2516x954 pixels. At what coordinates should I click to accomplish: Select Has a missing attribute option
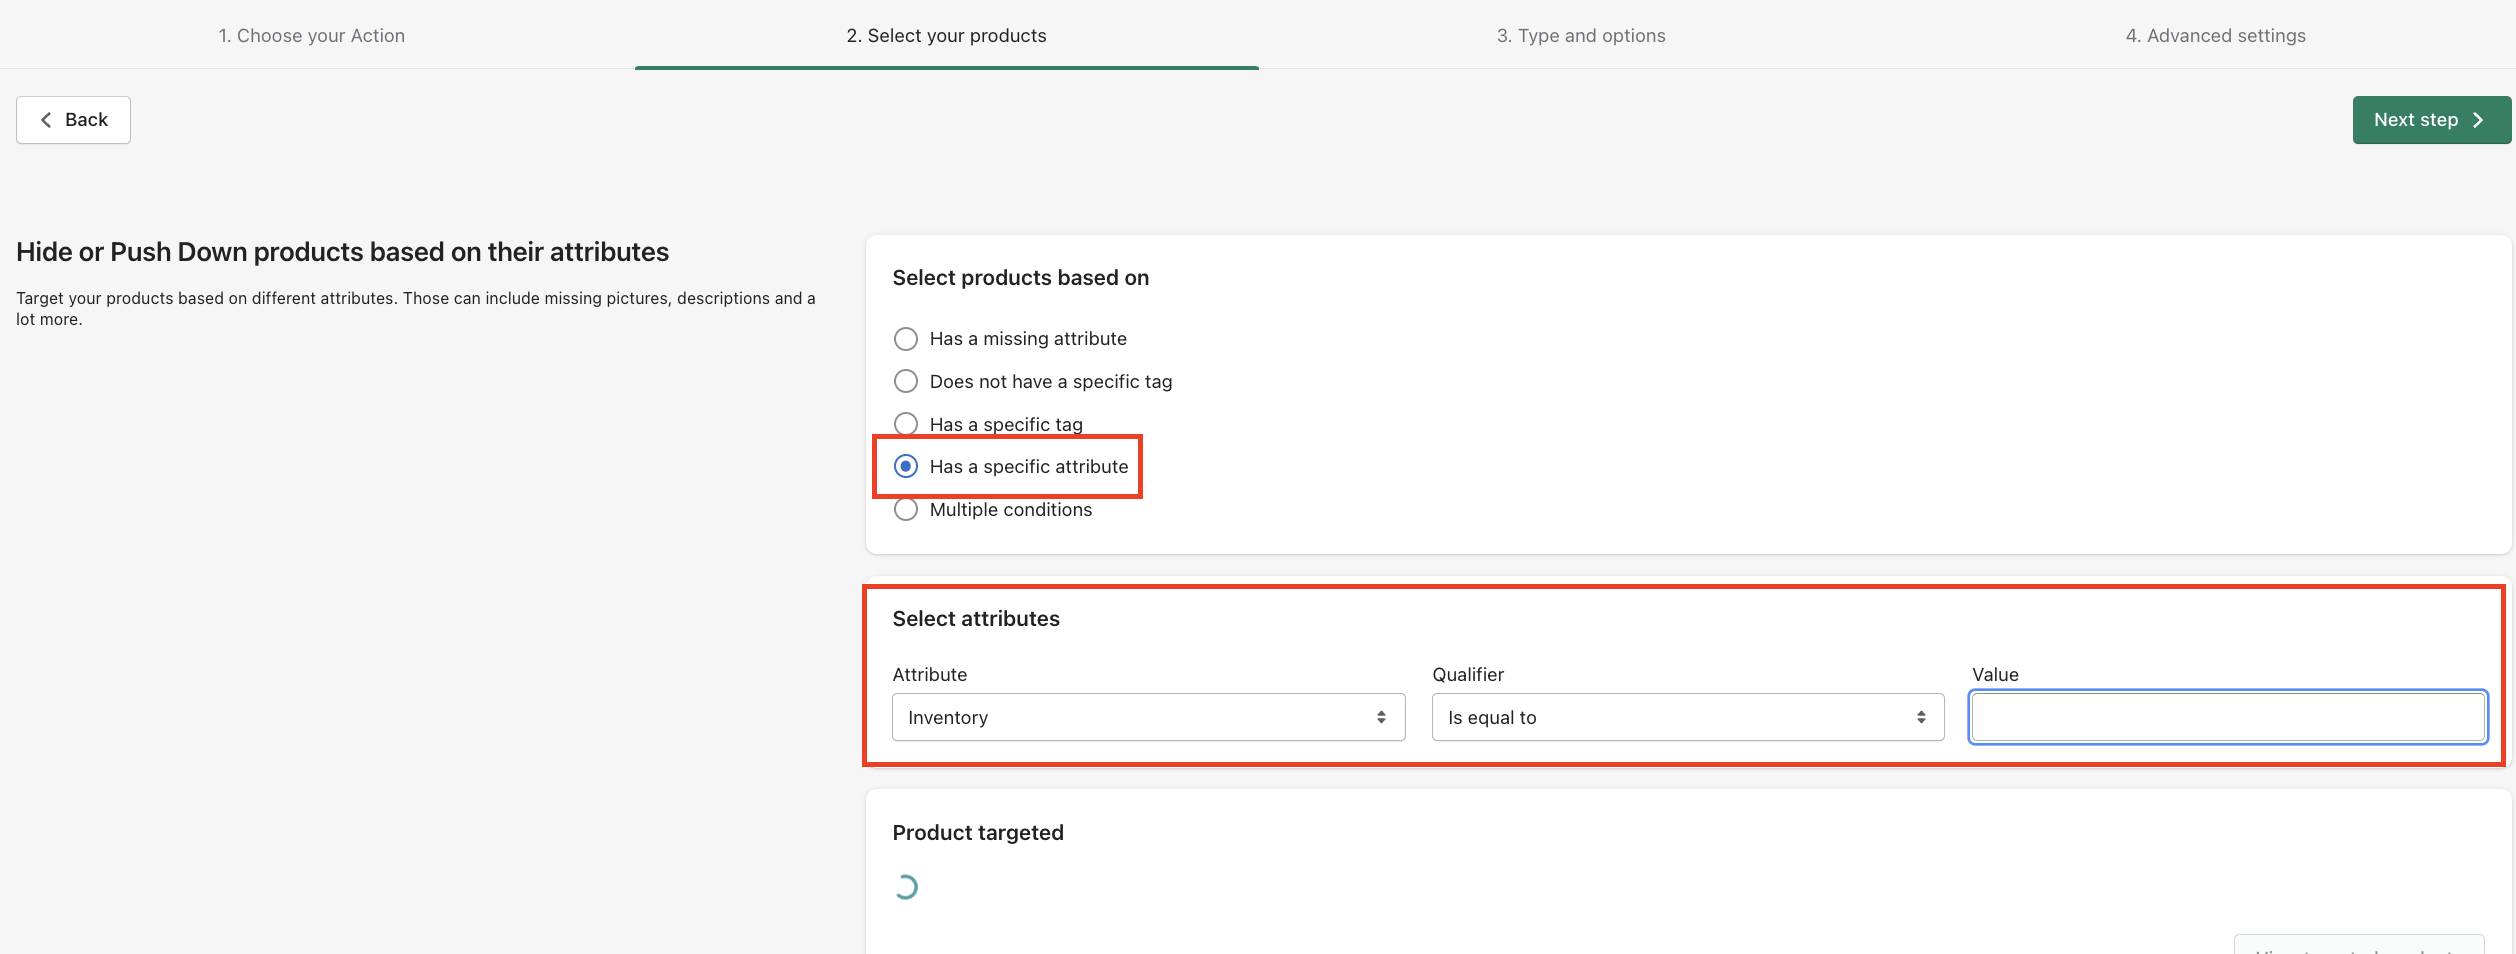[906, 339]
